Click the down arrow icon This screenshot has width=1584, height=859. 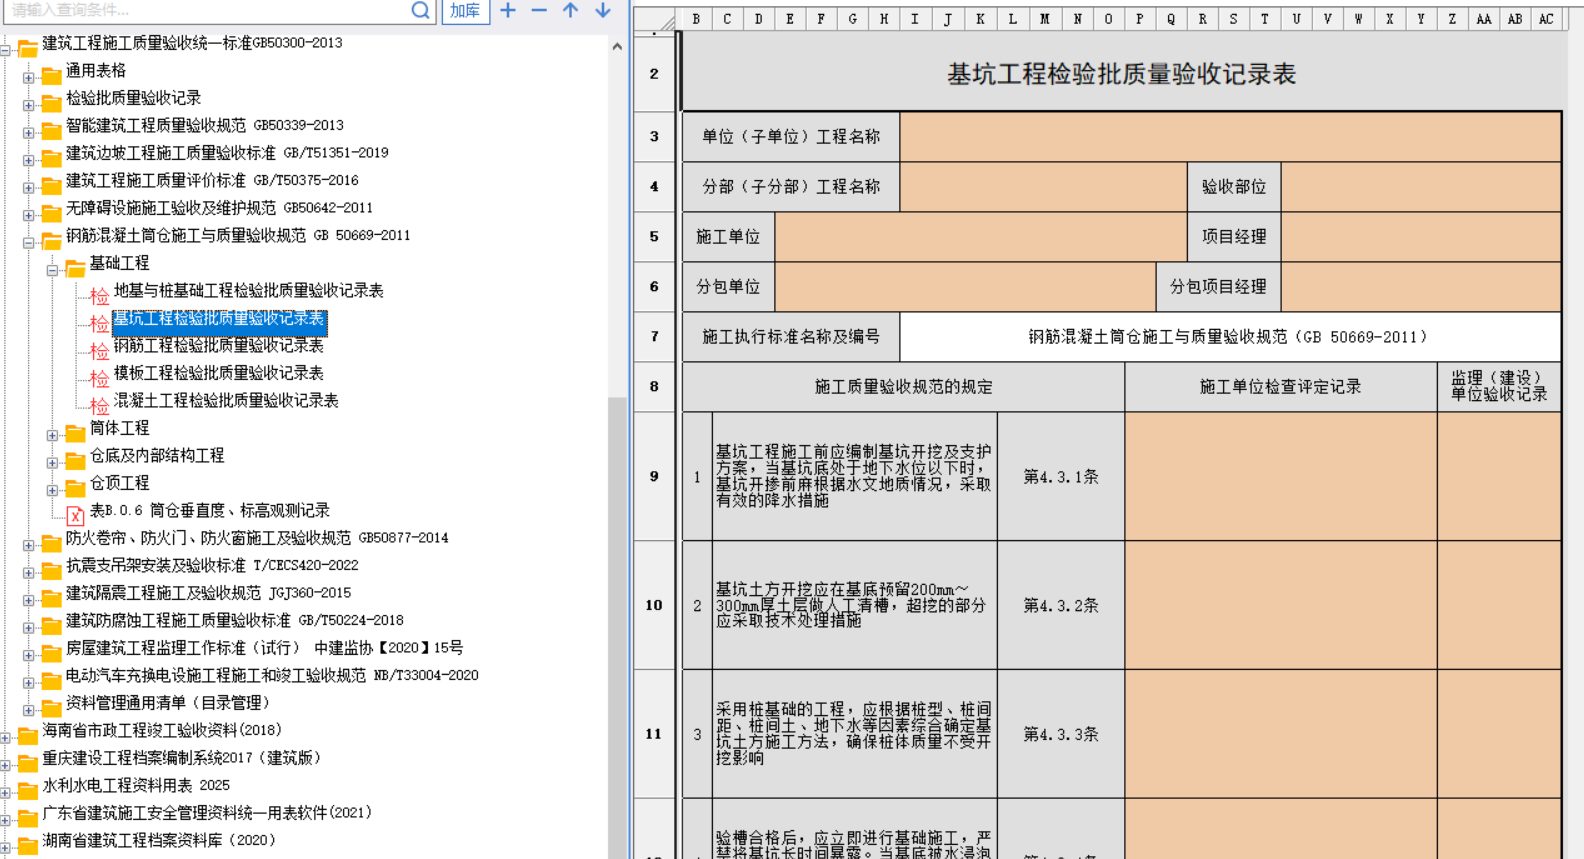tap(602, 10)
